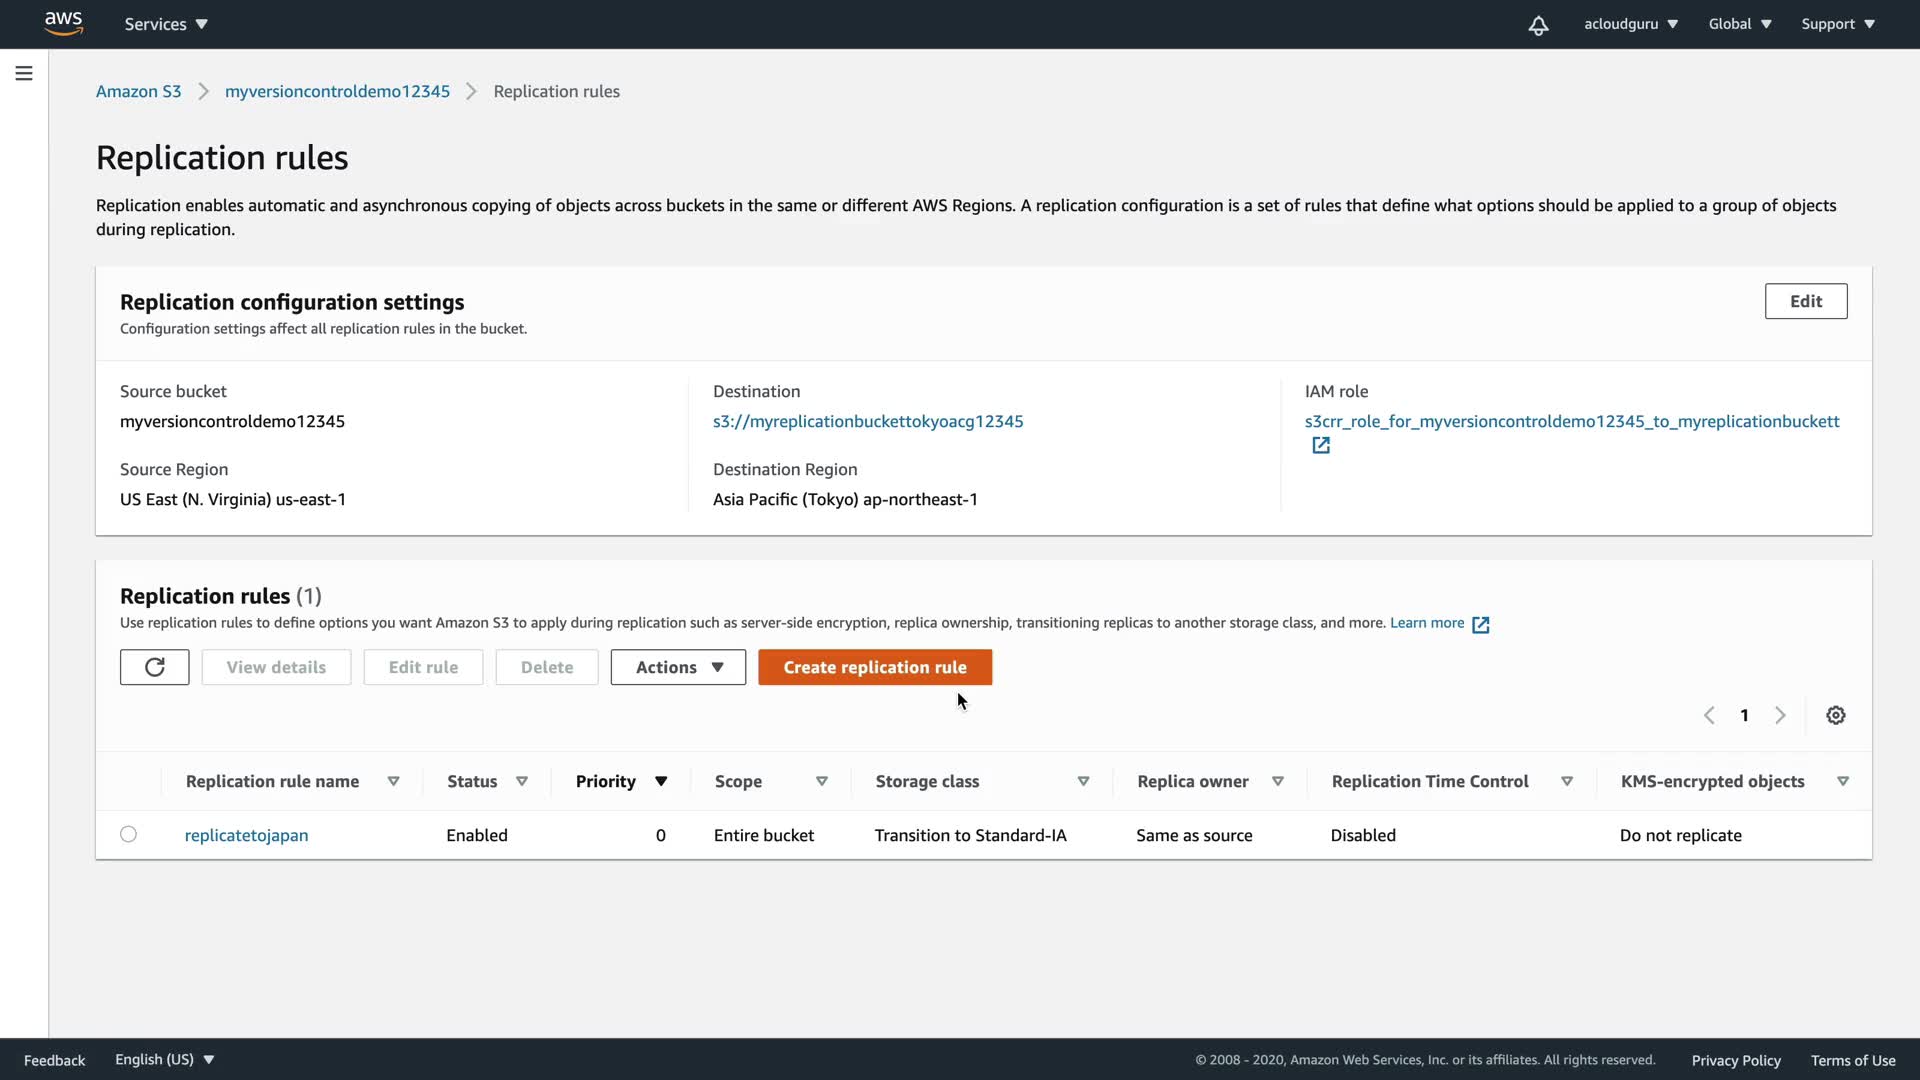Open the notifications bell icon

[x=1538, y=25]
